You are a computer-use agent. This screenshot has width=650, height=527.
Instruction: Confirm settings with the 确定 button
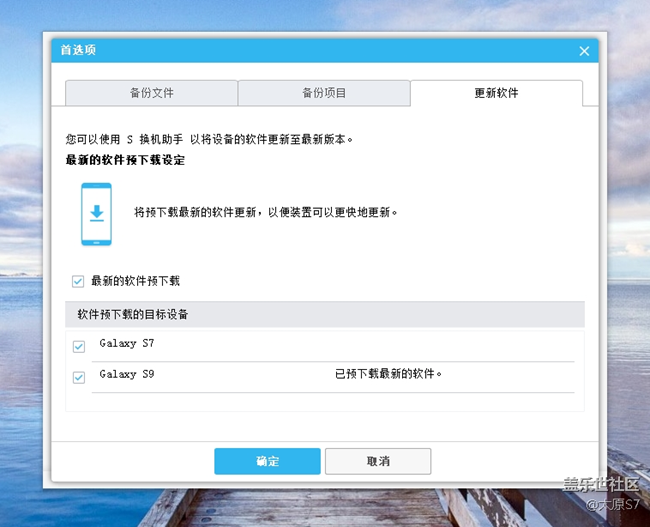[267, 461]
